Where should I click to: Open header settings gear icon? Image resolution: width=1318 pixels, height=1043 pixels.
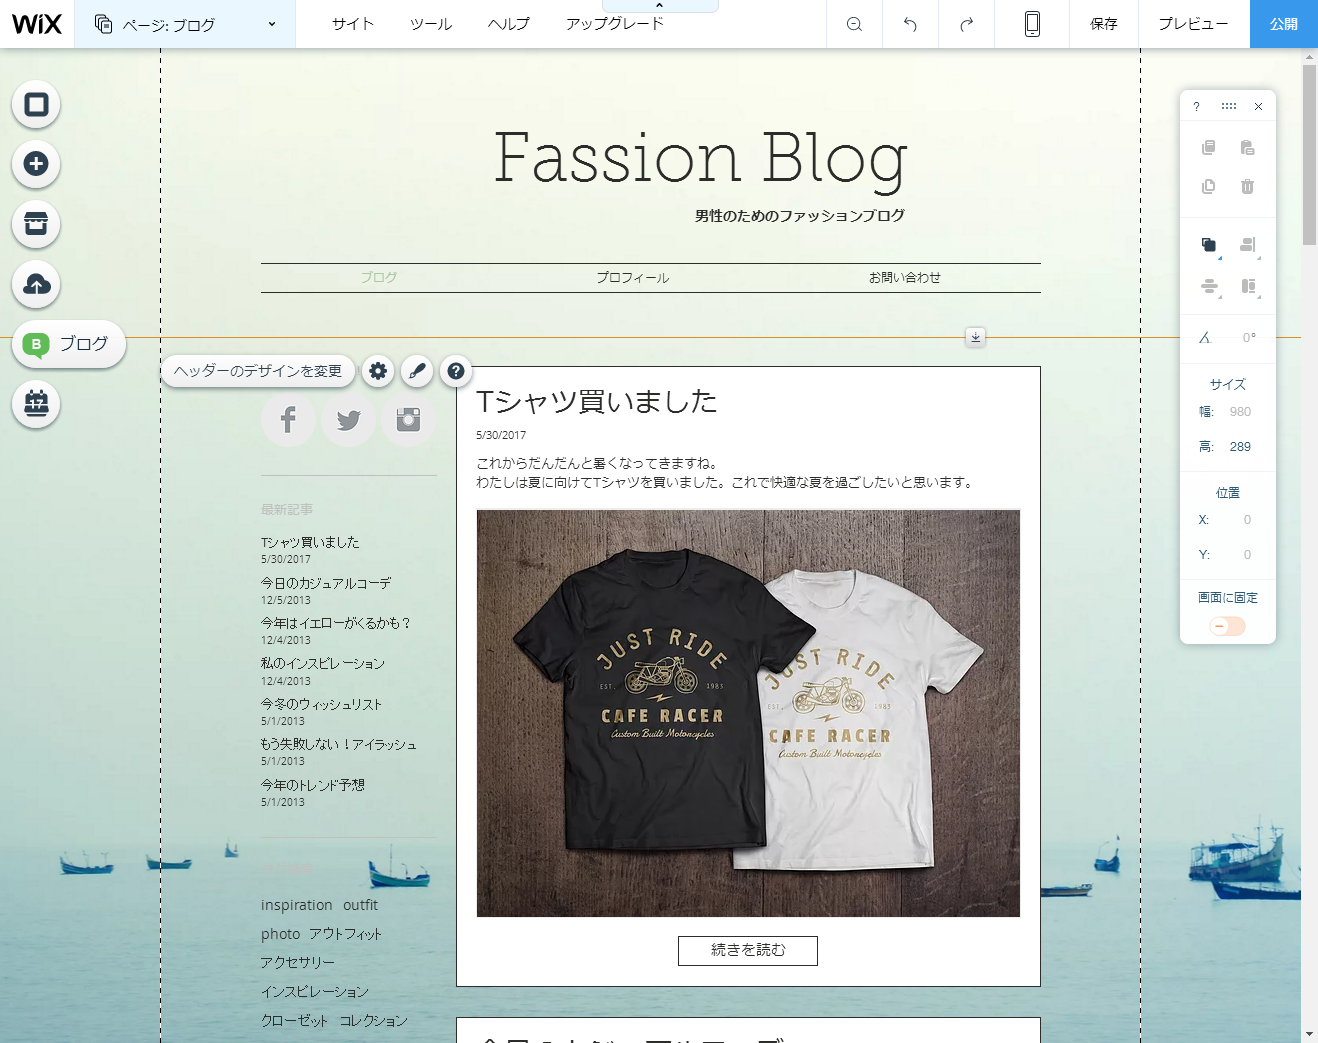tap(378, 371)
